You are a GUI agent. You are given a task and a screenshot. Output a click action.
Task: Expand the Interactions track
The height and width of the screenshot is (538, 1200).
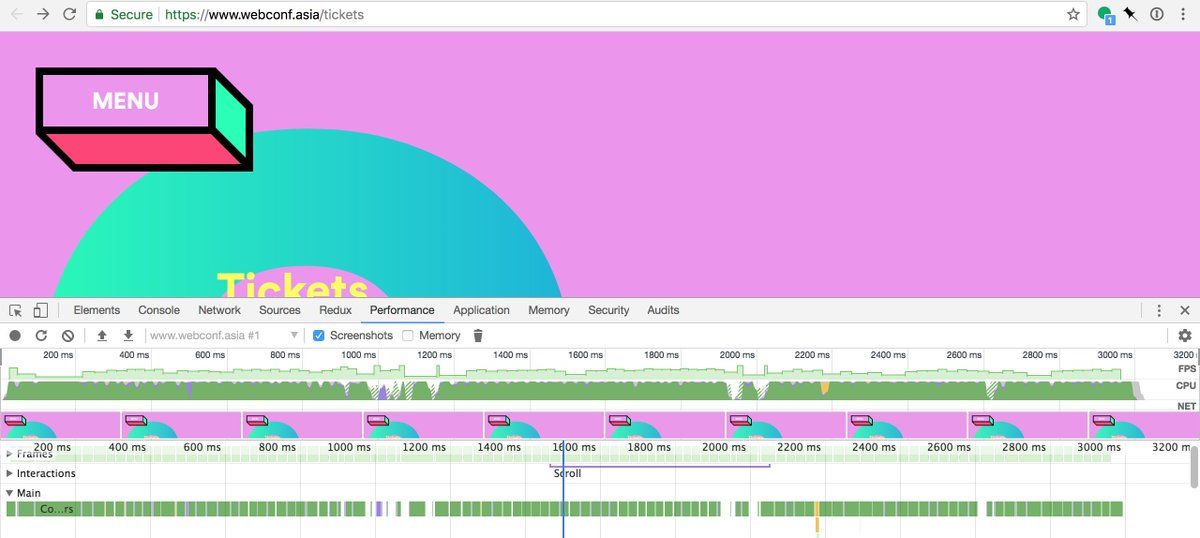click(10, 473)
